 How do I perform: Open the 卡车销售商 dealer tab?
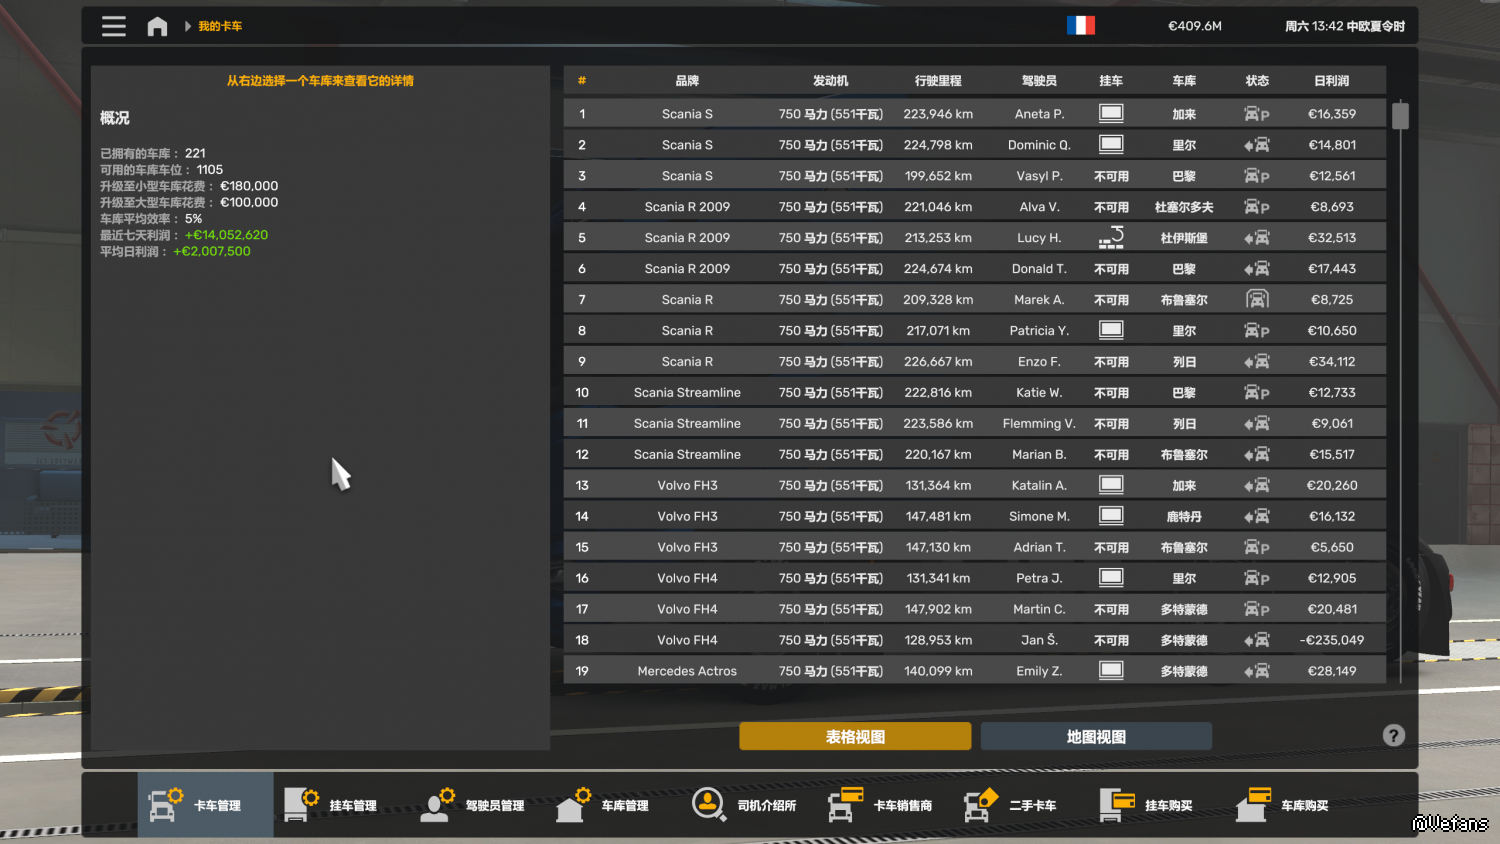[x=883, y=805]
